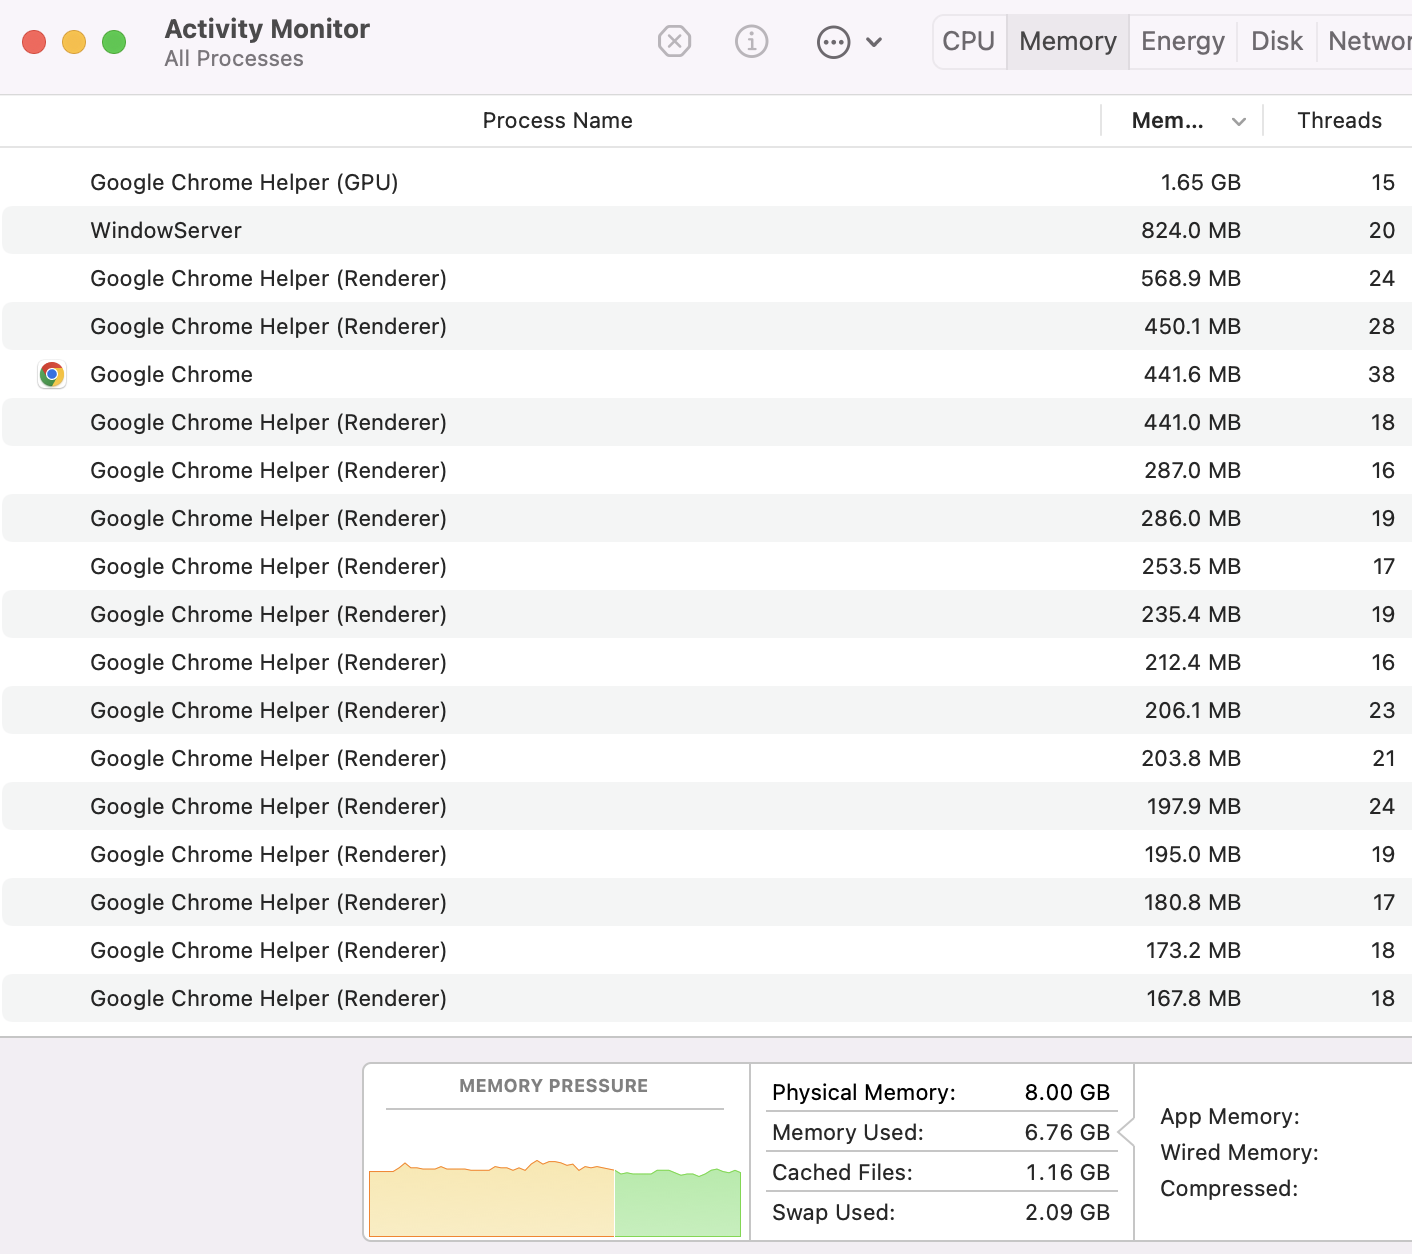Select the WindowServer process row
1412x1254 pixels.
(x=706, y=230)
